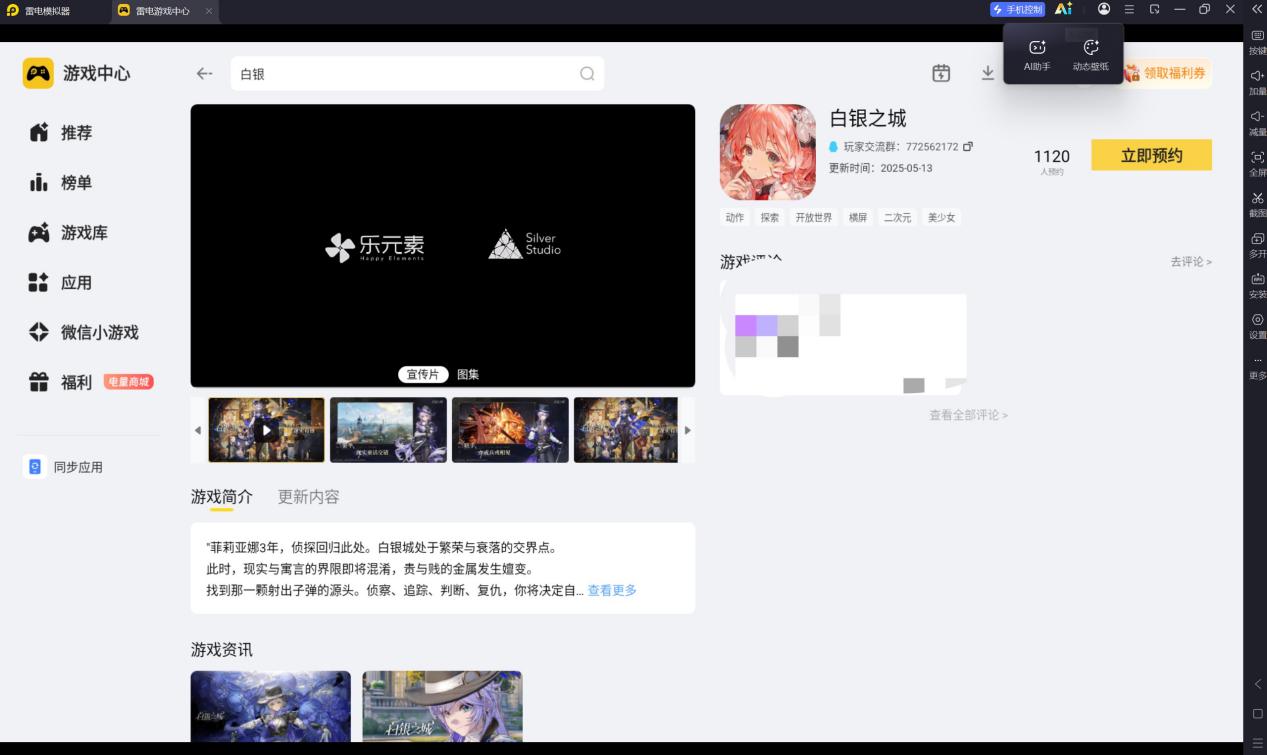The width and height of the screenshot is (1267, 755).
Task: Click the Android back triangle in right toolbar
Action: point(1258,684)
